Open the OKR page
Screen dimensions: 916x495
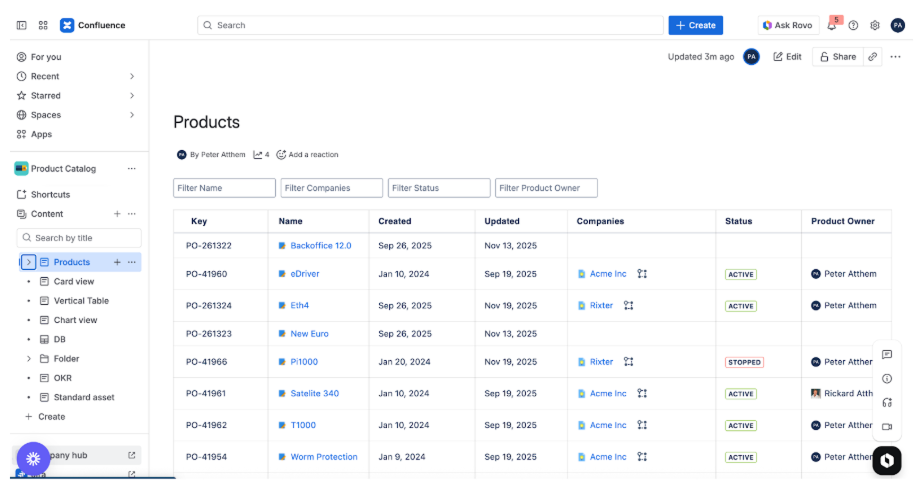click(x=63, y=378)
